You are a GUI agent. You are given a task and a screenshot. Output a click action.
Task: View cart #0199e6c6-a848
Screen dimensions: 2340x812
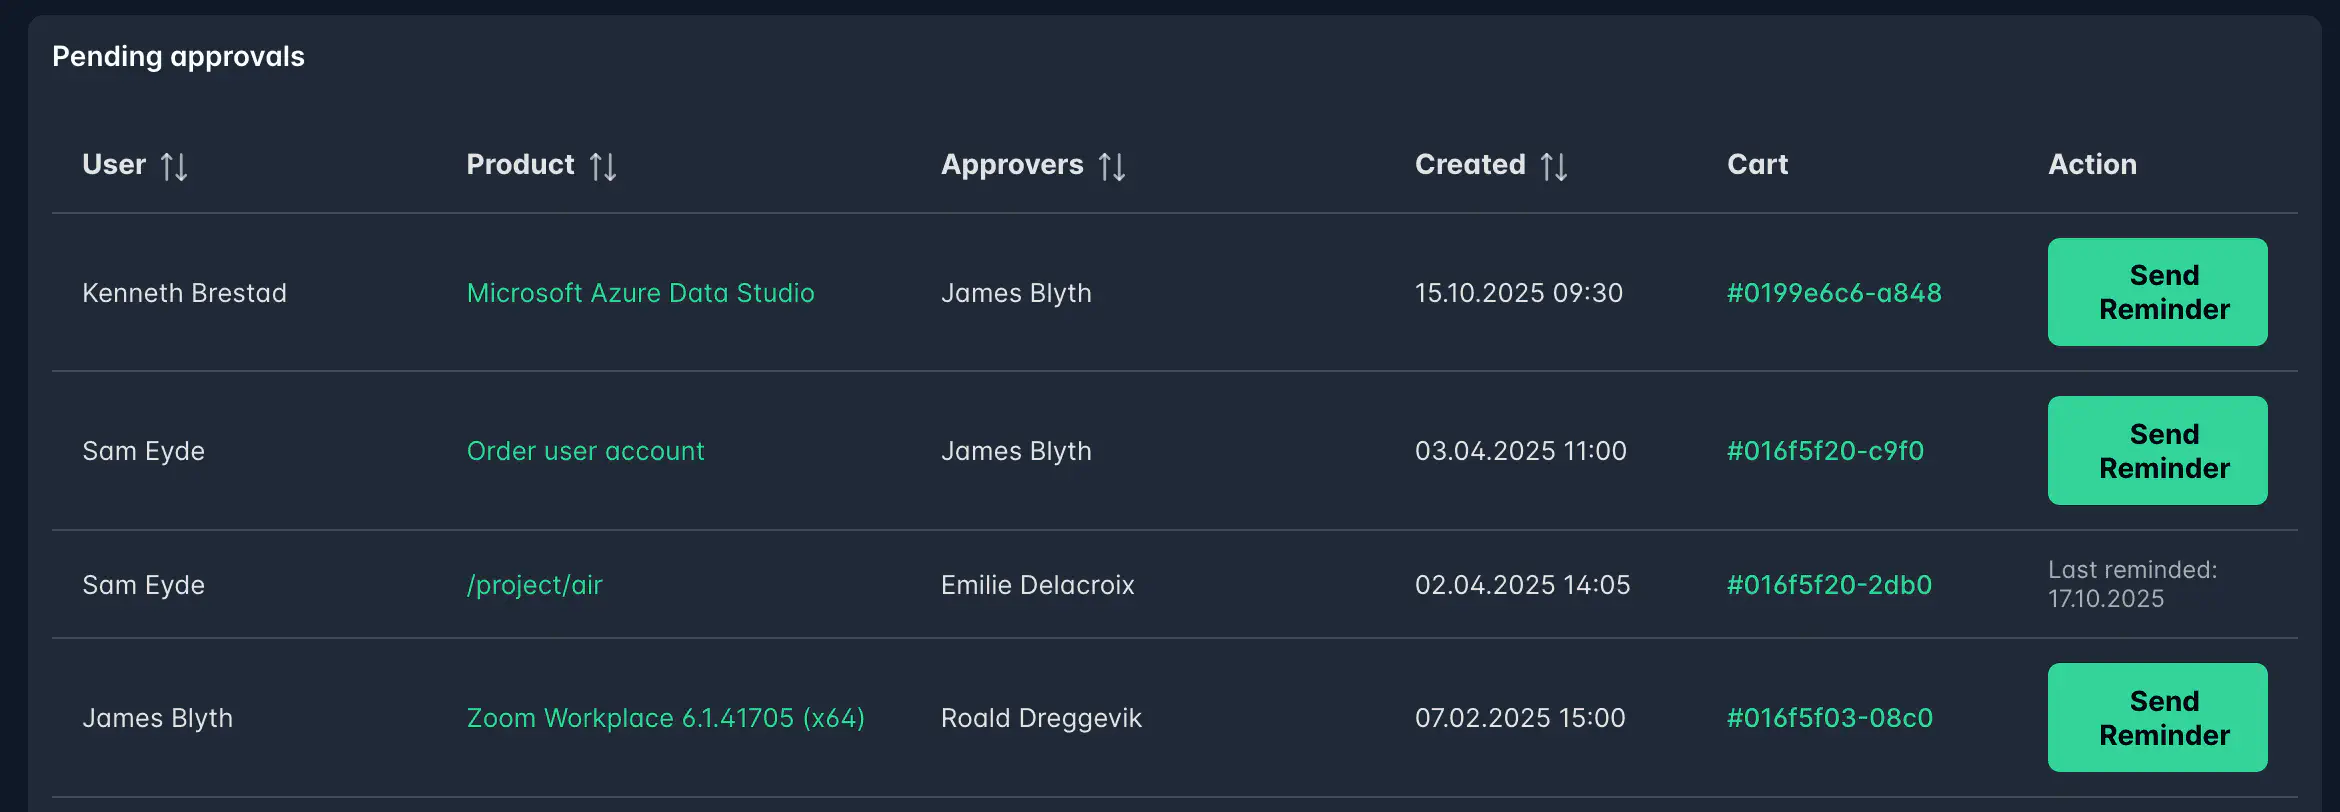[1833, 292]
